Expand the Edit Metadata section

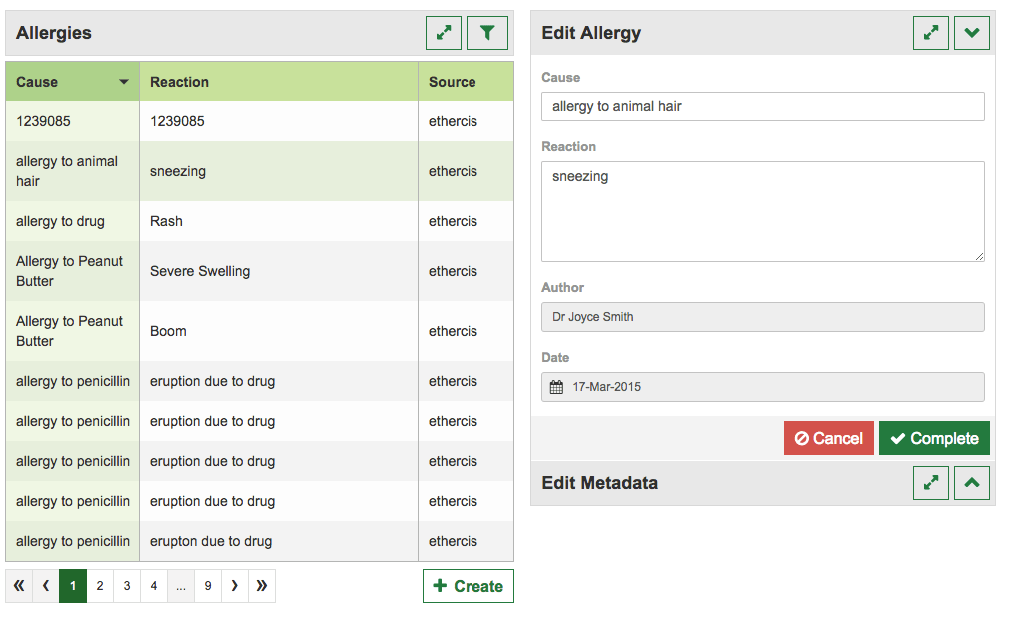pos(972,483)
